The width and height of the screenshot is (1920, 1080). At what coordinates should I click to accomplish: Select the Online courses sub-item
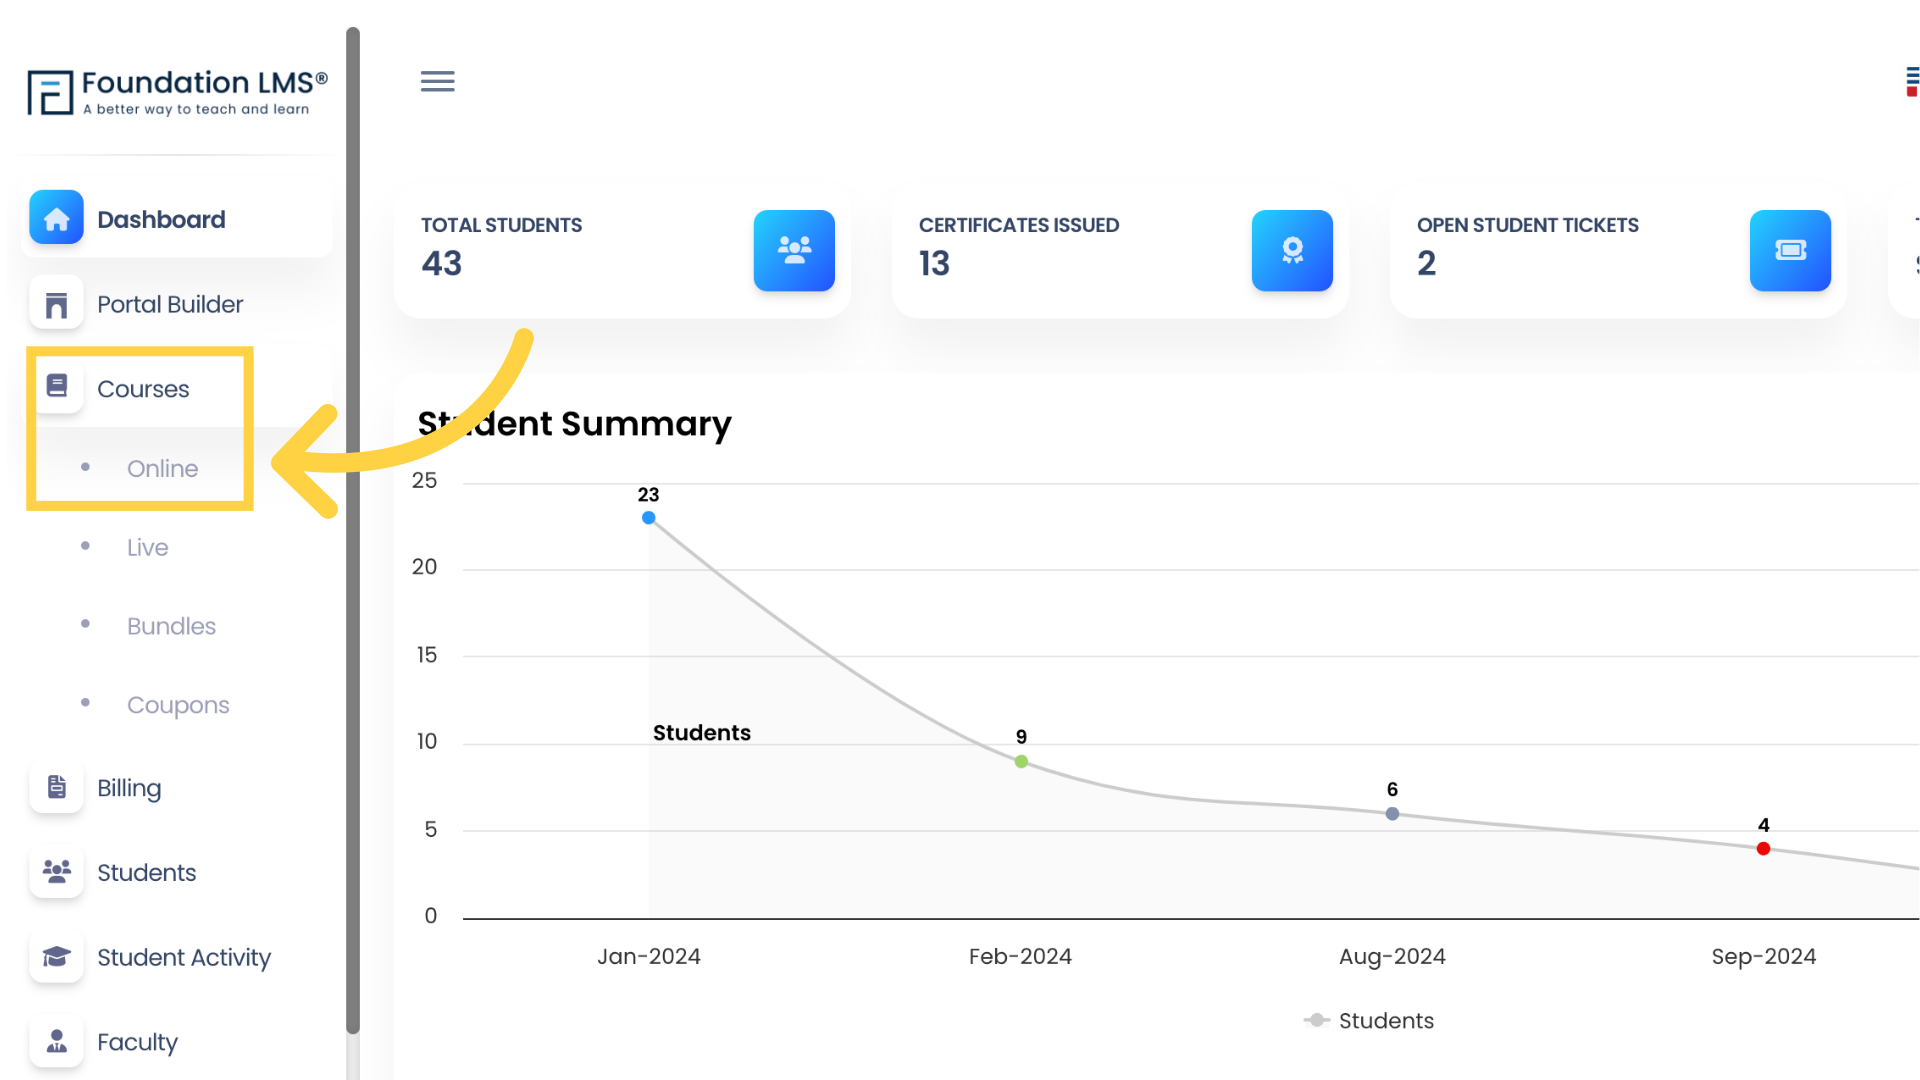(x=162, y=468)
